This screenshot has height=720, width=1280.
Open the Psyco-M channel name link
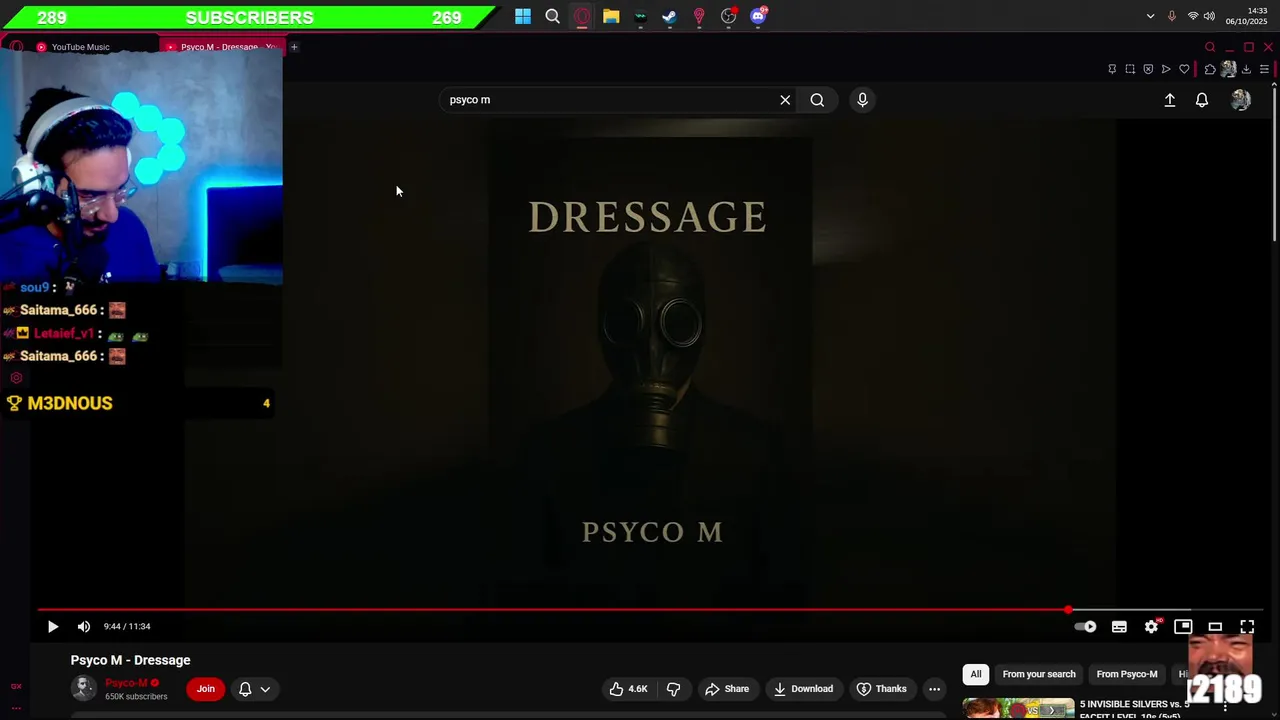tap(126, 683)
